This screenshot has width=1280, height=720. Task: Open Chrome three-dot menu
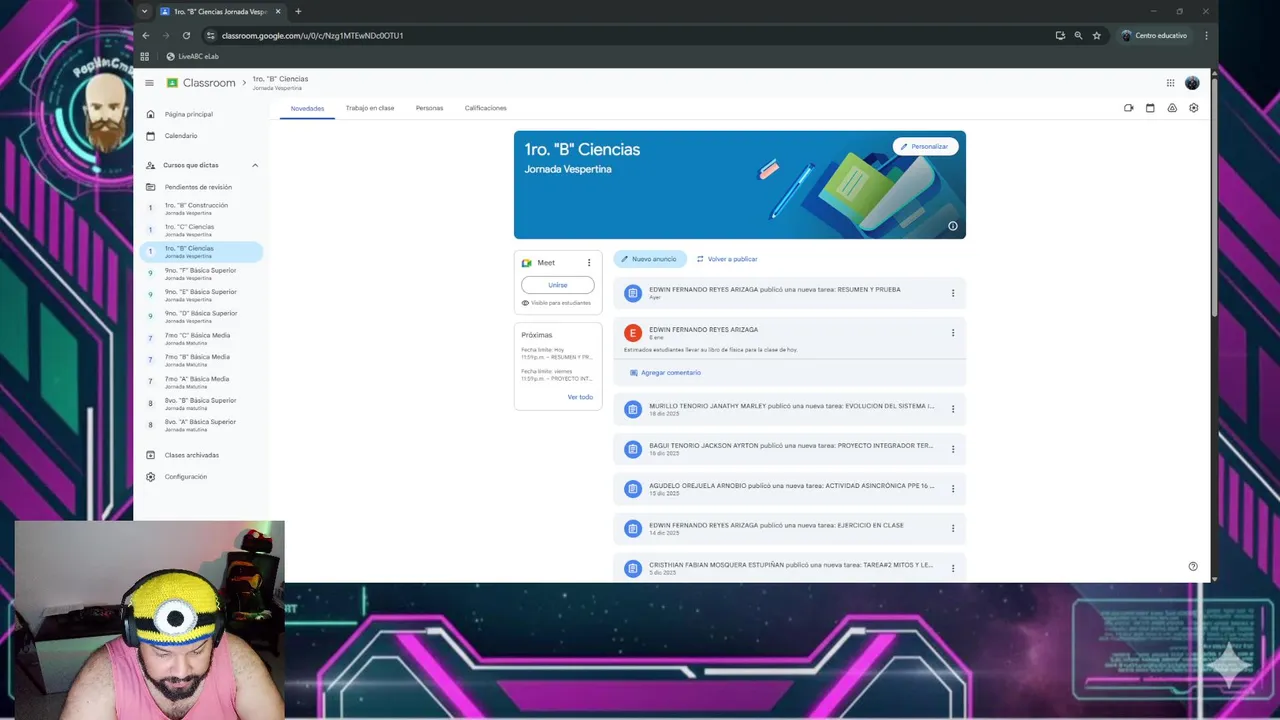[1206, 35]
